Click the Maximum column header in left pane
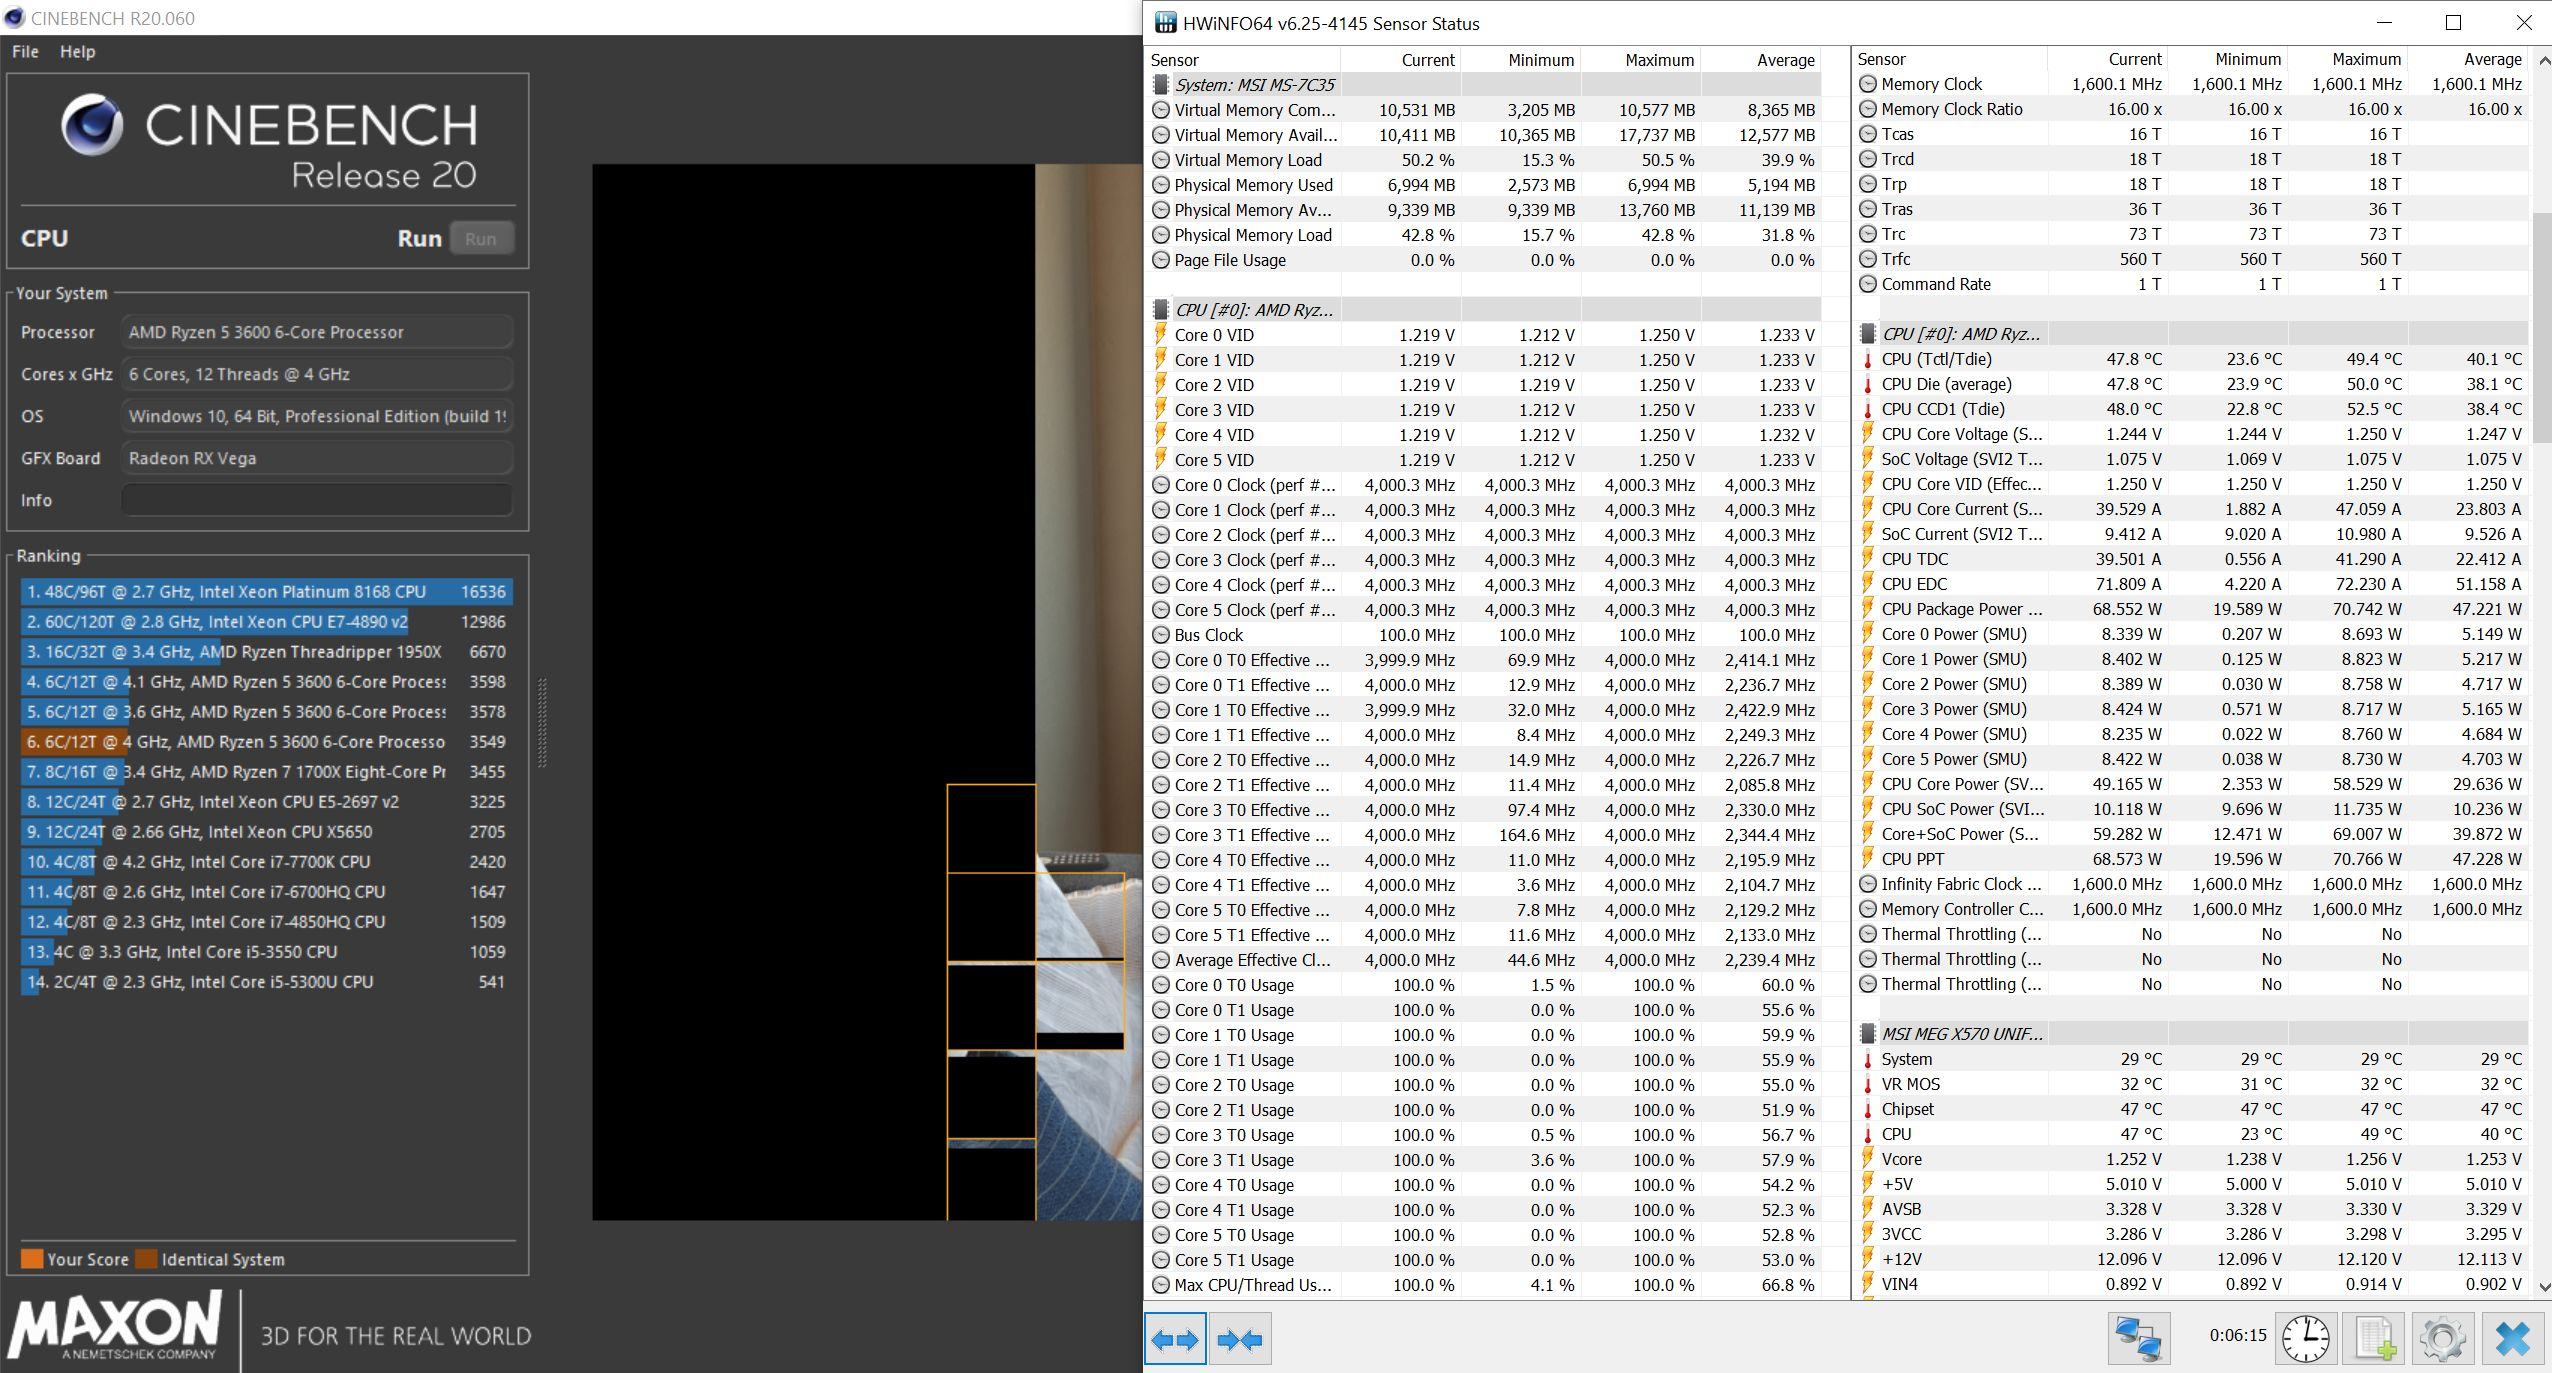 coord(1658,60)
